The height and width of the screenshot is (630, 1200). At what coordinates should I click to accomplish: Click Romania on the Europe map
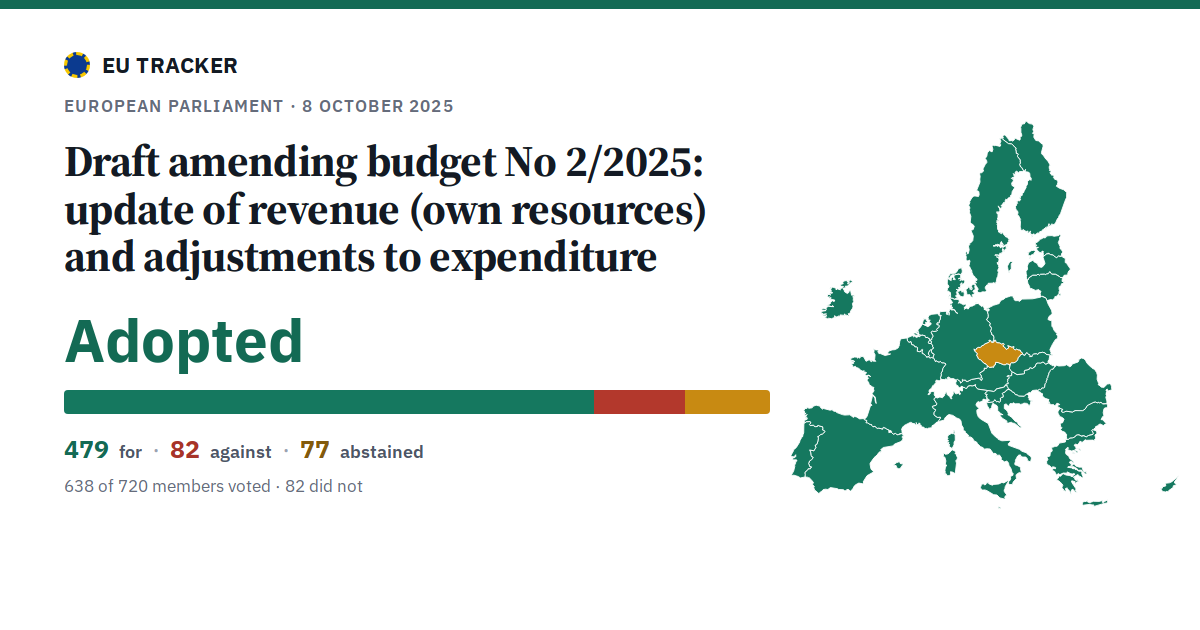(x=1075, y=385)
